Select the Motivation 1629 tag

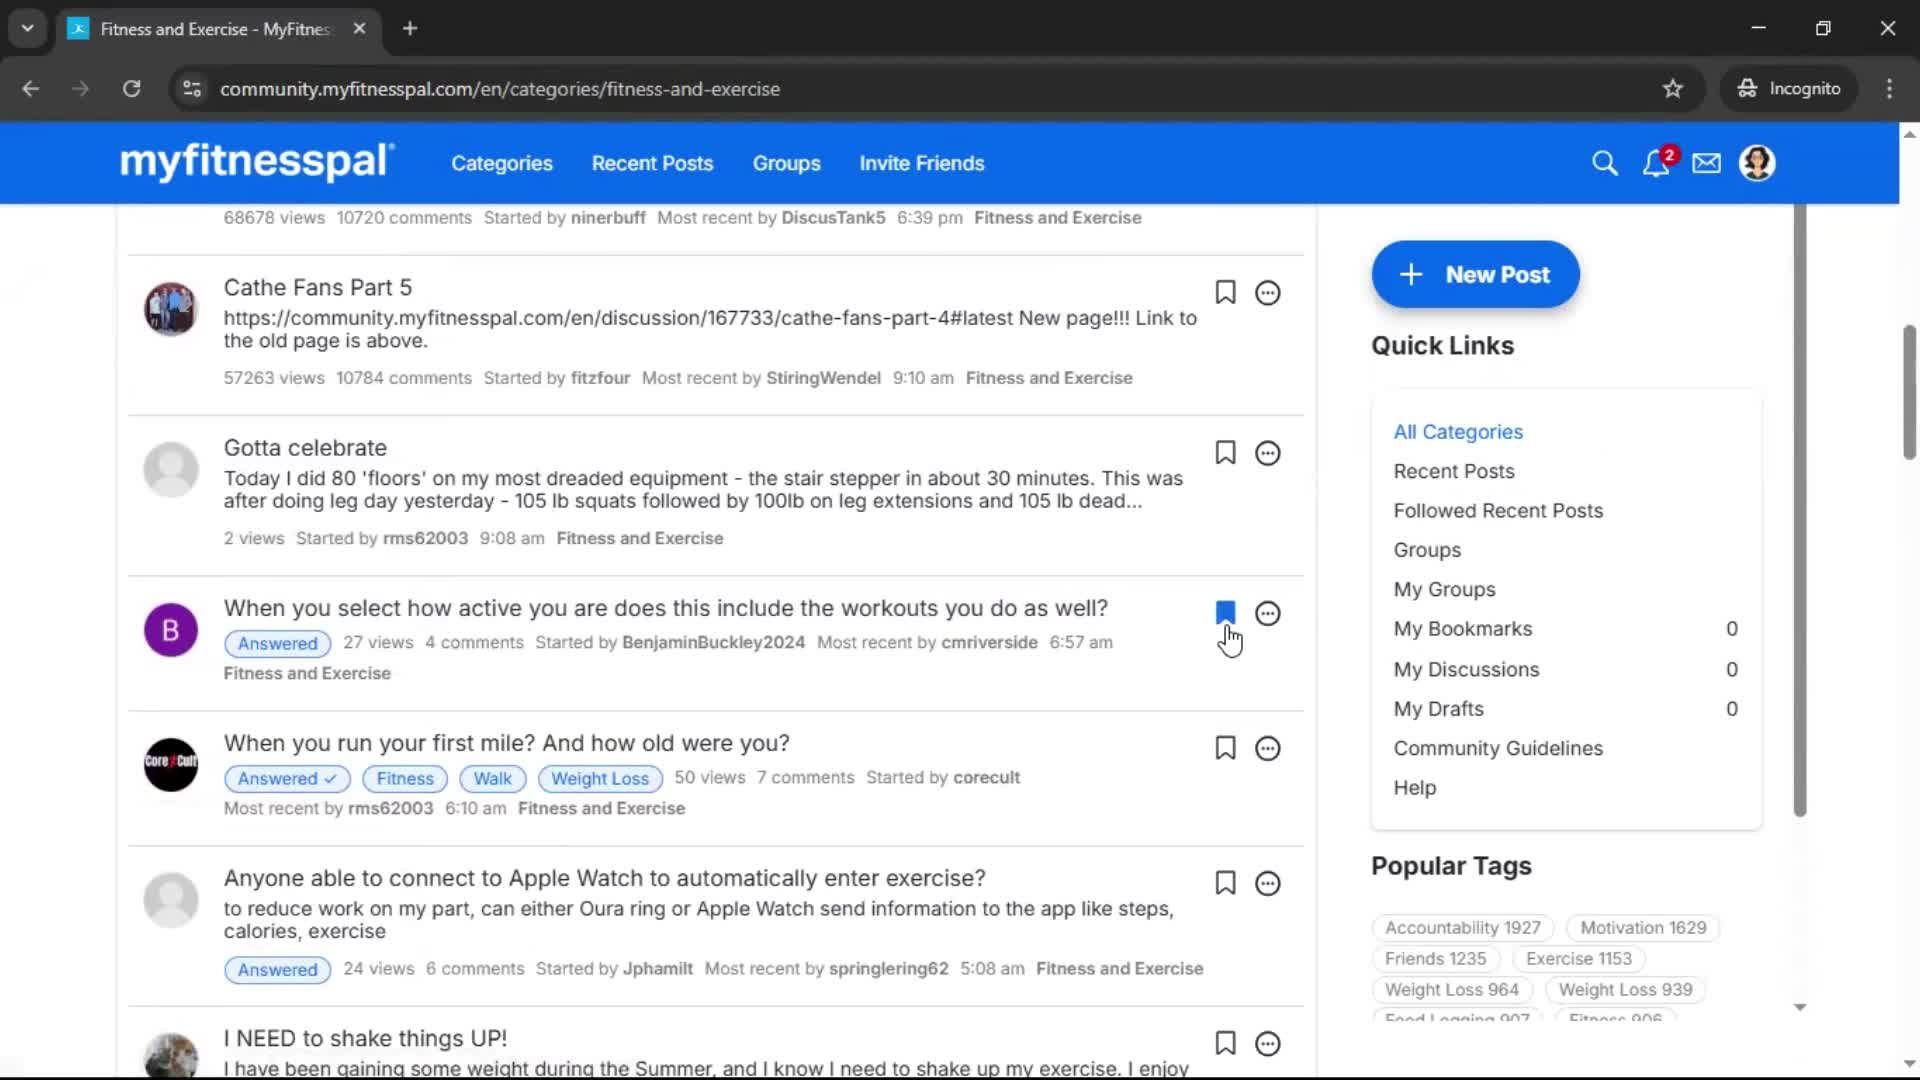point(1643,928)
